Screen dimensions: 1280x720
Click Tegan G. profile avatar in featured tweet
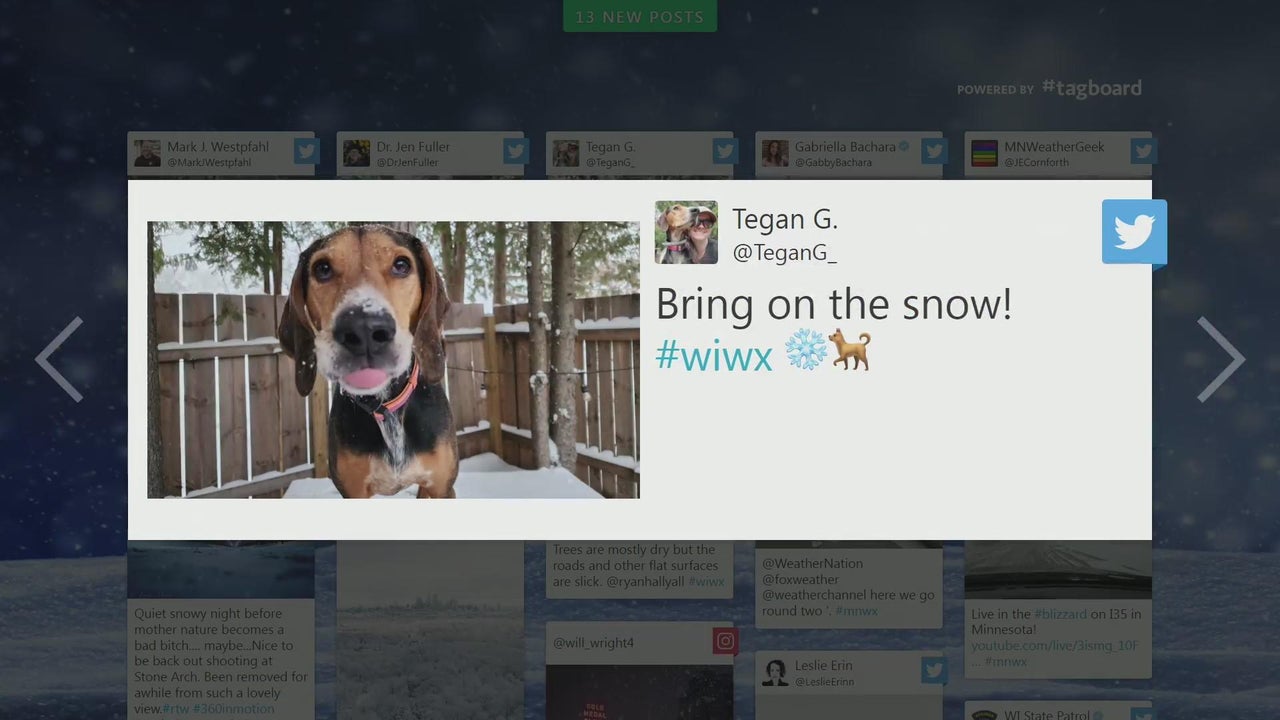coord(686,232)
